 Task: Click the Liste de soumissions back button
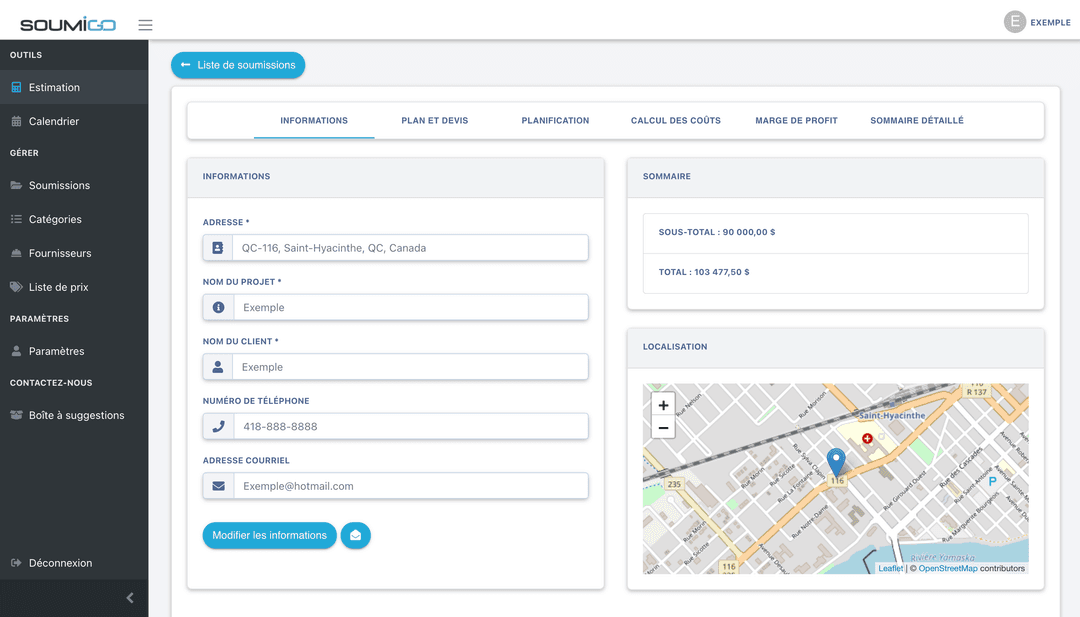click(x=238, y=65)
